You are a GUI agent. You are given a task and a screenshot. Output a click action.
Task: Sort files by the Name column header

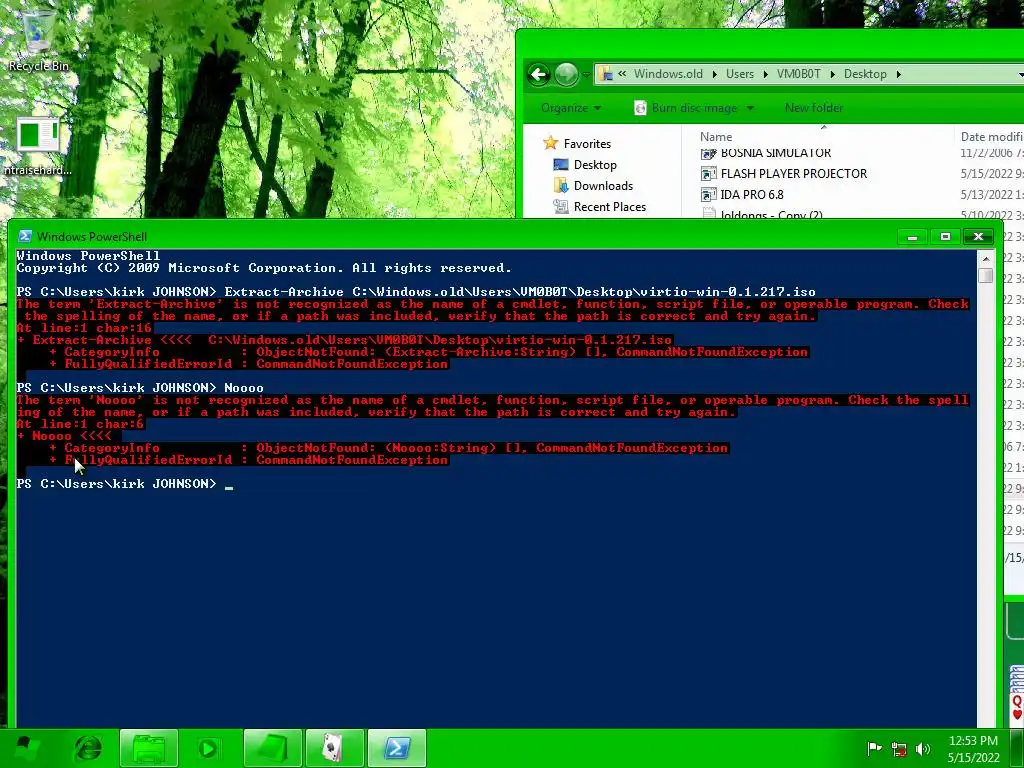[x=716, y=136]
